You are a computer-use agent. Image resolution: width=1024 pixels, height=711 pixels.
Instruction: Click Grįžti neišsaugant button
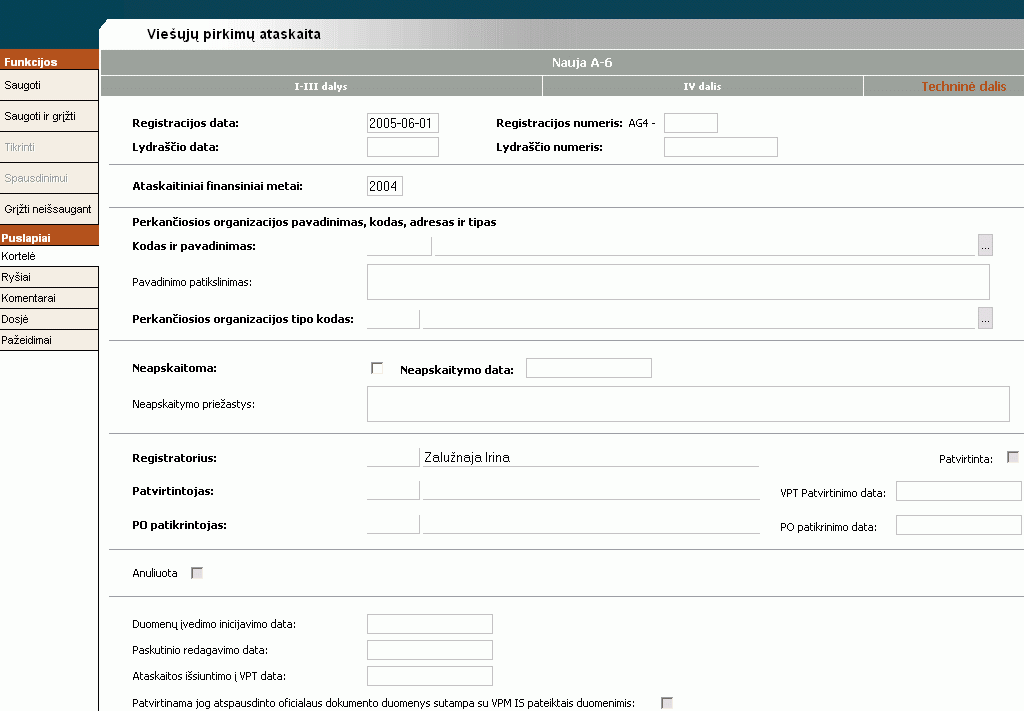(49, 209)
